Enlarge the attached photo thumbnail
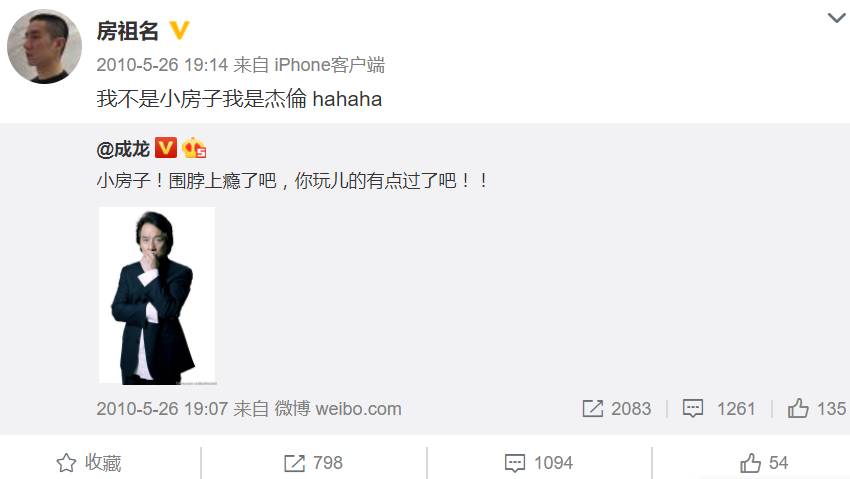Screen dimensions: 850x479 click(x=157, y=296)
